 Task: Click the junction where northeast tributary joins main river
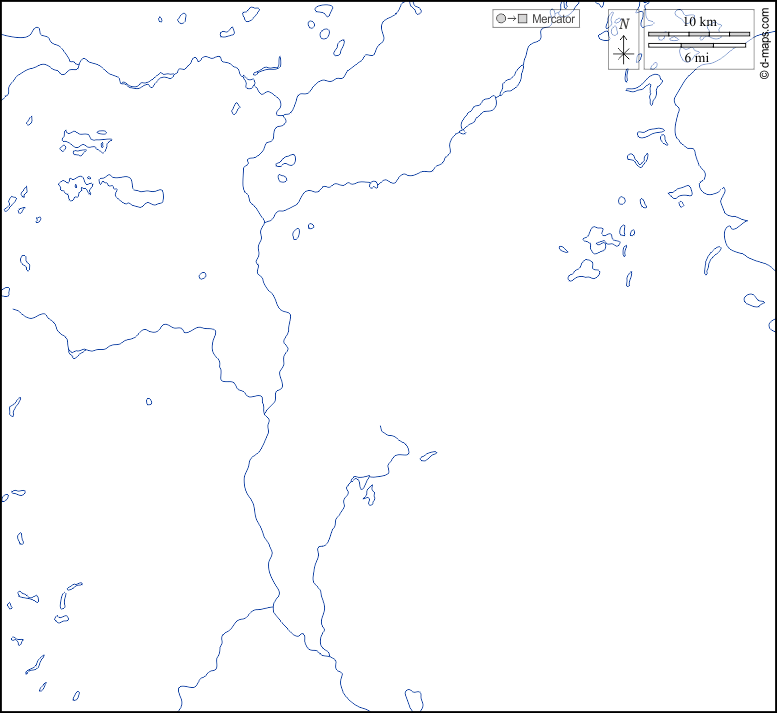click(263, 222)
